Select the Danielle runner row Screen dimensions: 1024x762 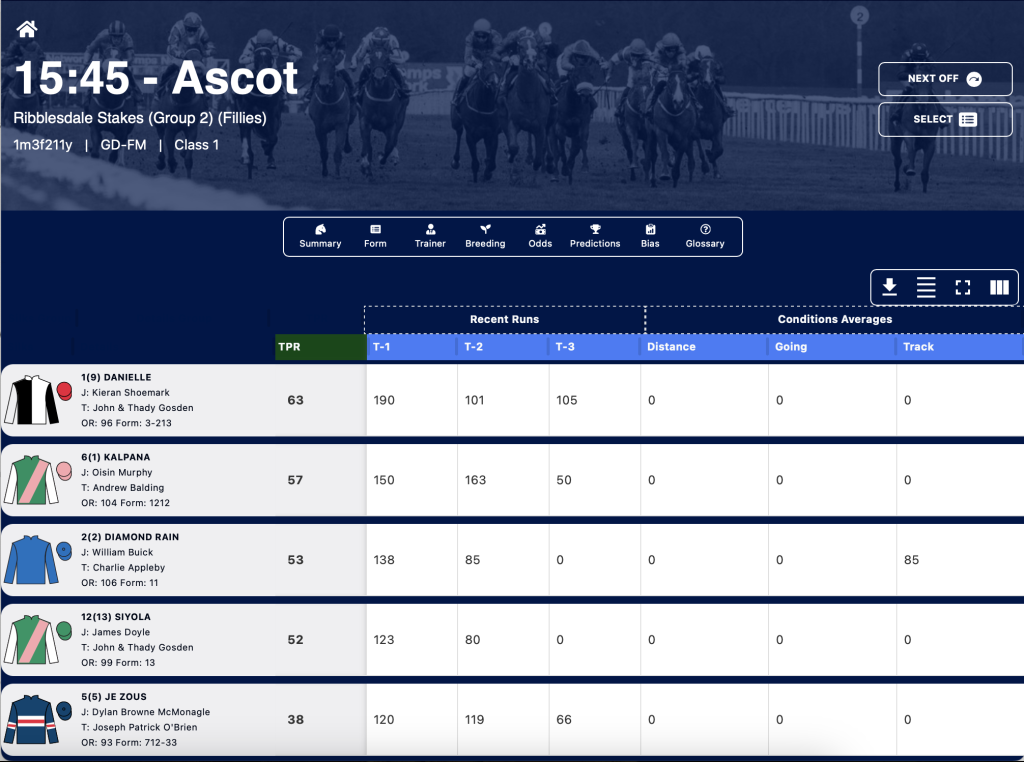click(x=512, y=400)
